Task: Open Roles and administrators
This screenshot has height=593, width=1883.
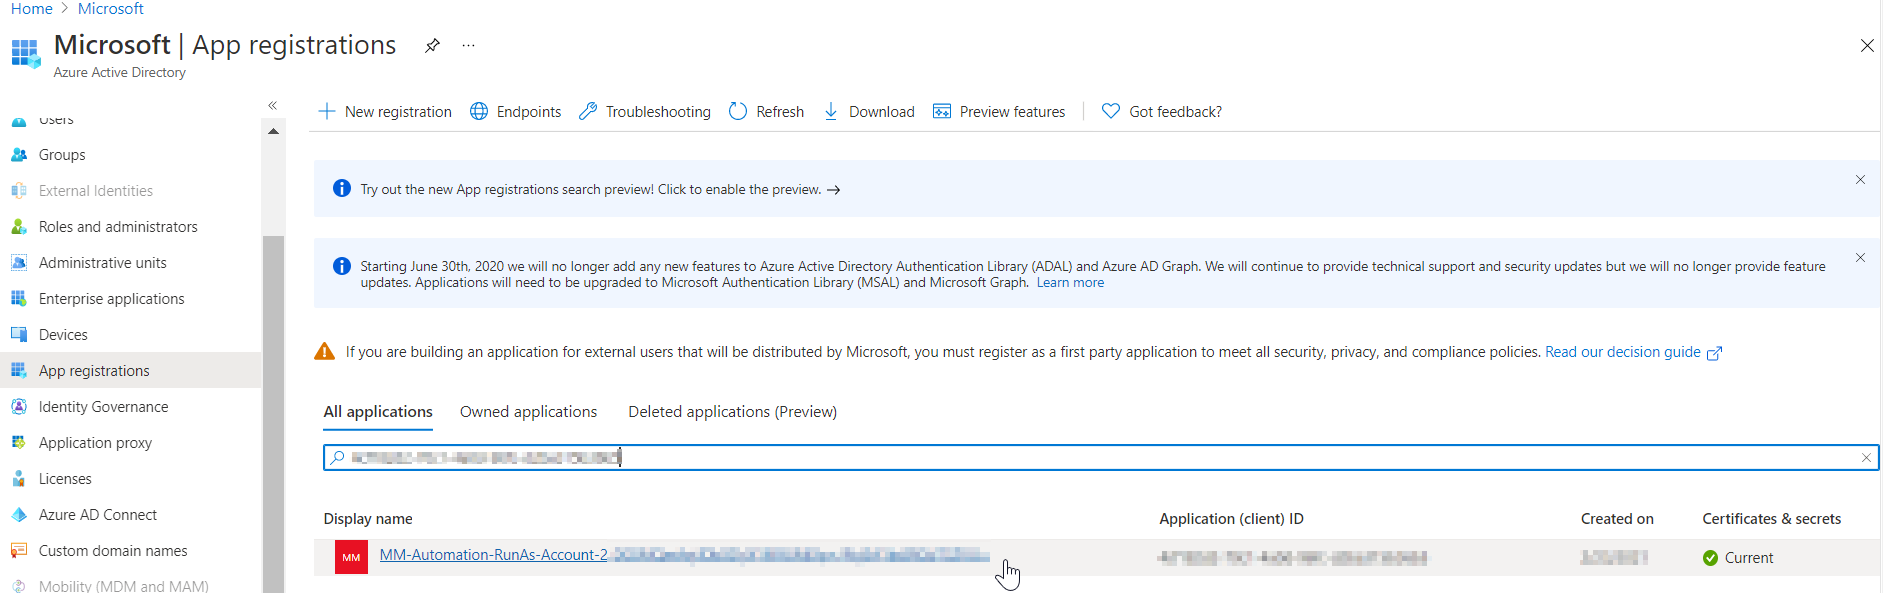Action: 118,227
